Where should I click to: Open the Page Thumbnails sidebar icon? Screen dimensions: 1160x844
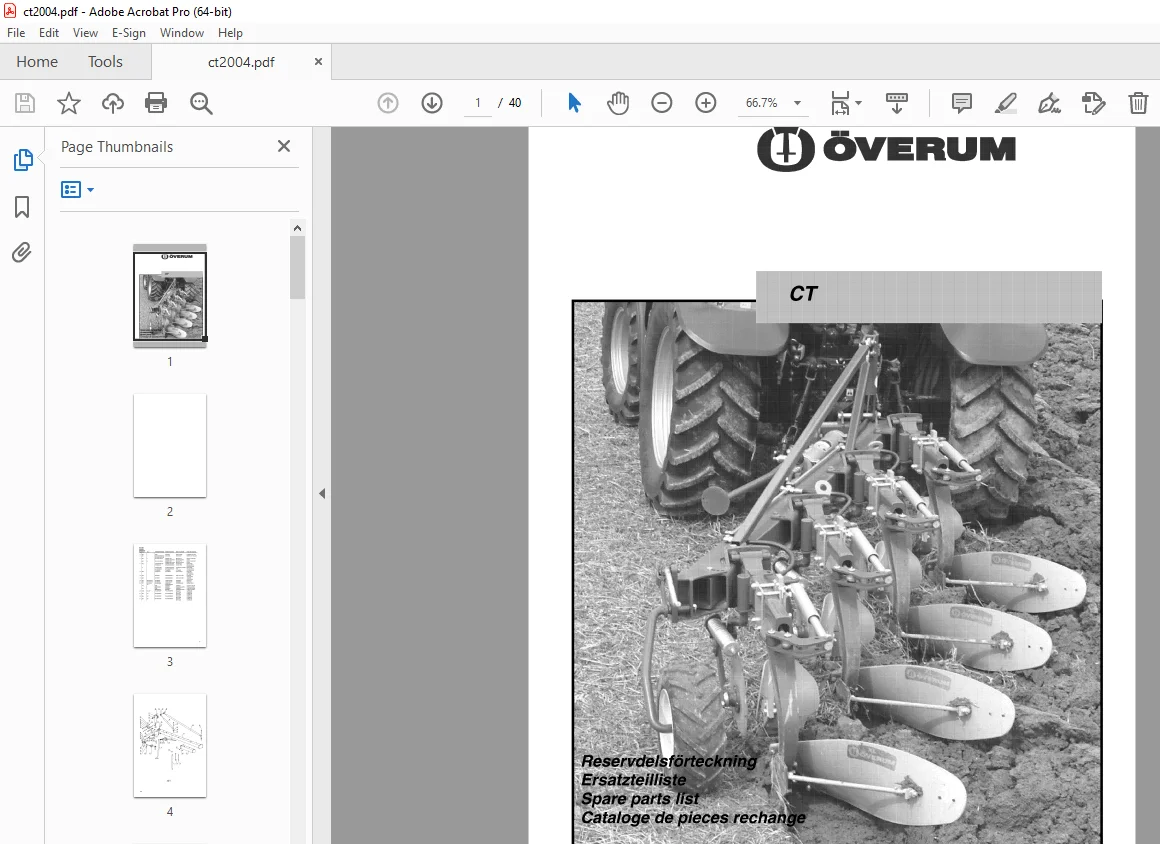(x=23, y=160)
